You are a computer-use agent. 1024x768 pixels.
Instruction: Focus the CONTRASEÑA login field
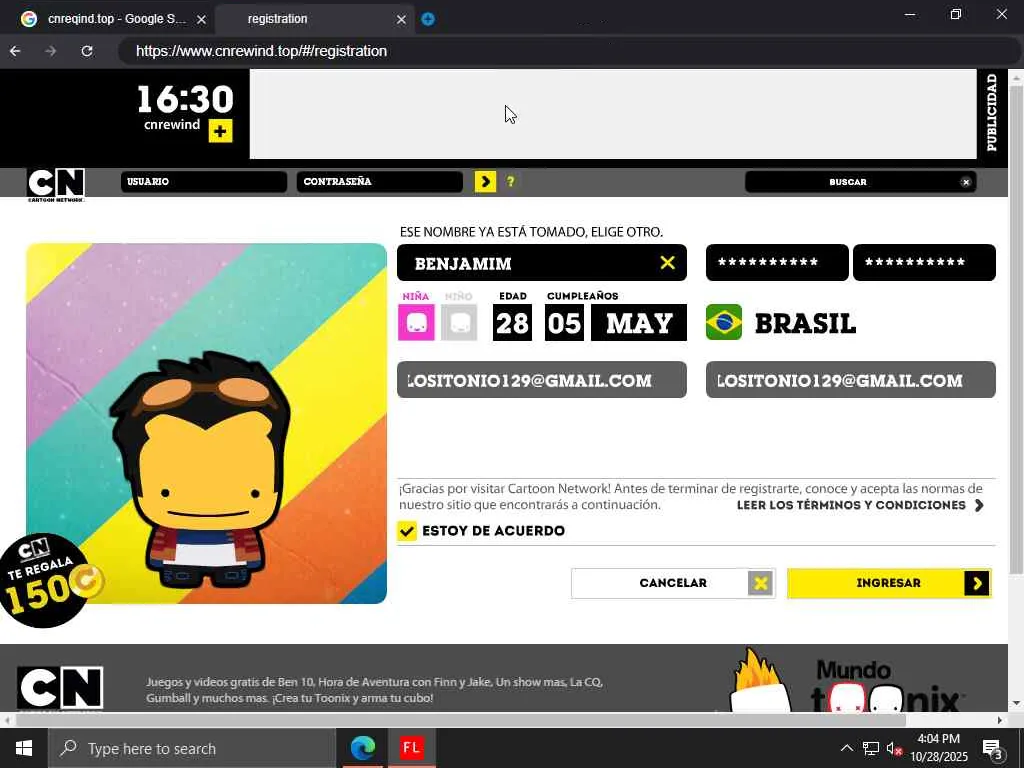tap(379, 182)
